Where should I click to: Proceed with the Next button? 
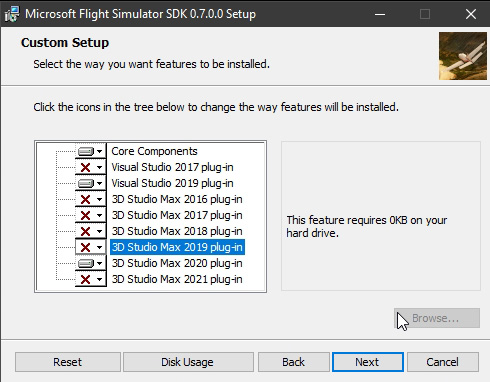click(x=368, y=362)
